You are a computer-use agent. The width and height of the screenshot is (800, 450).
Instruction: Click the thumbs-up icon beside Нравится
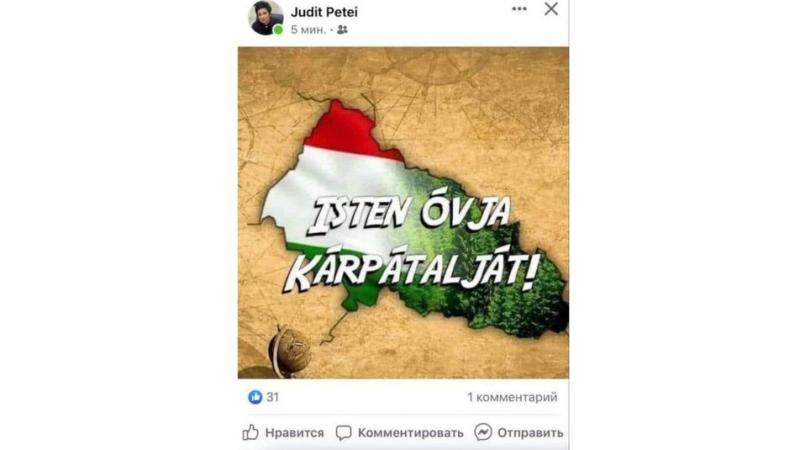pyautogui.click(x=251, y=432)
